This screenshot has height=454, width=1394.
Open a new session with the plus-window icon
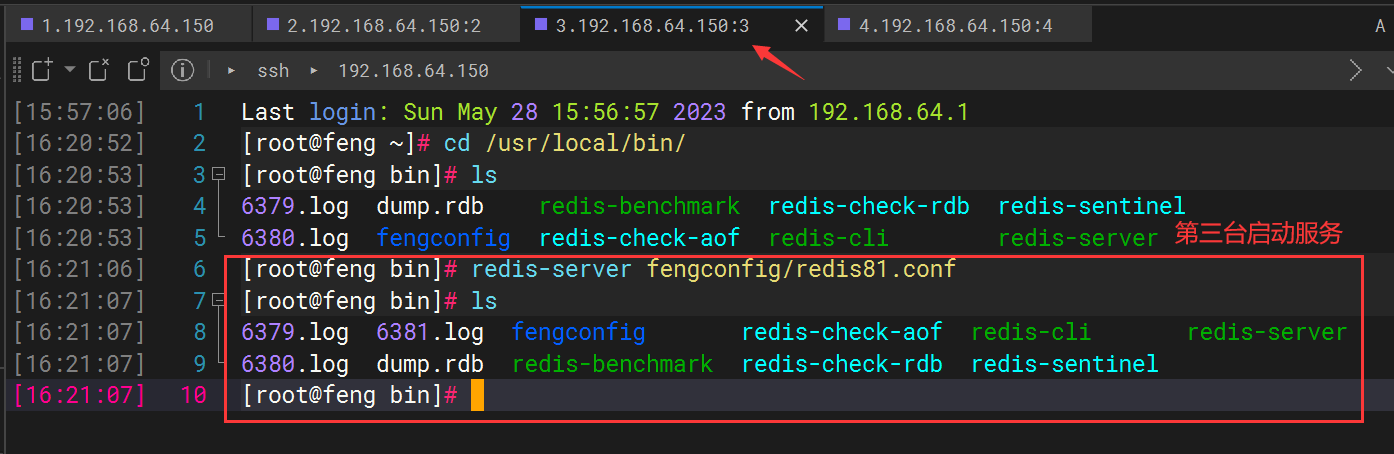click(x=41, y=70)
